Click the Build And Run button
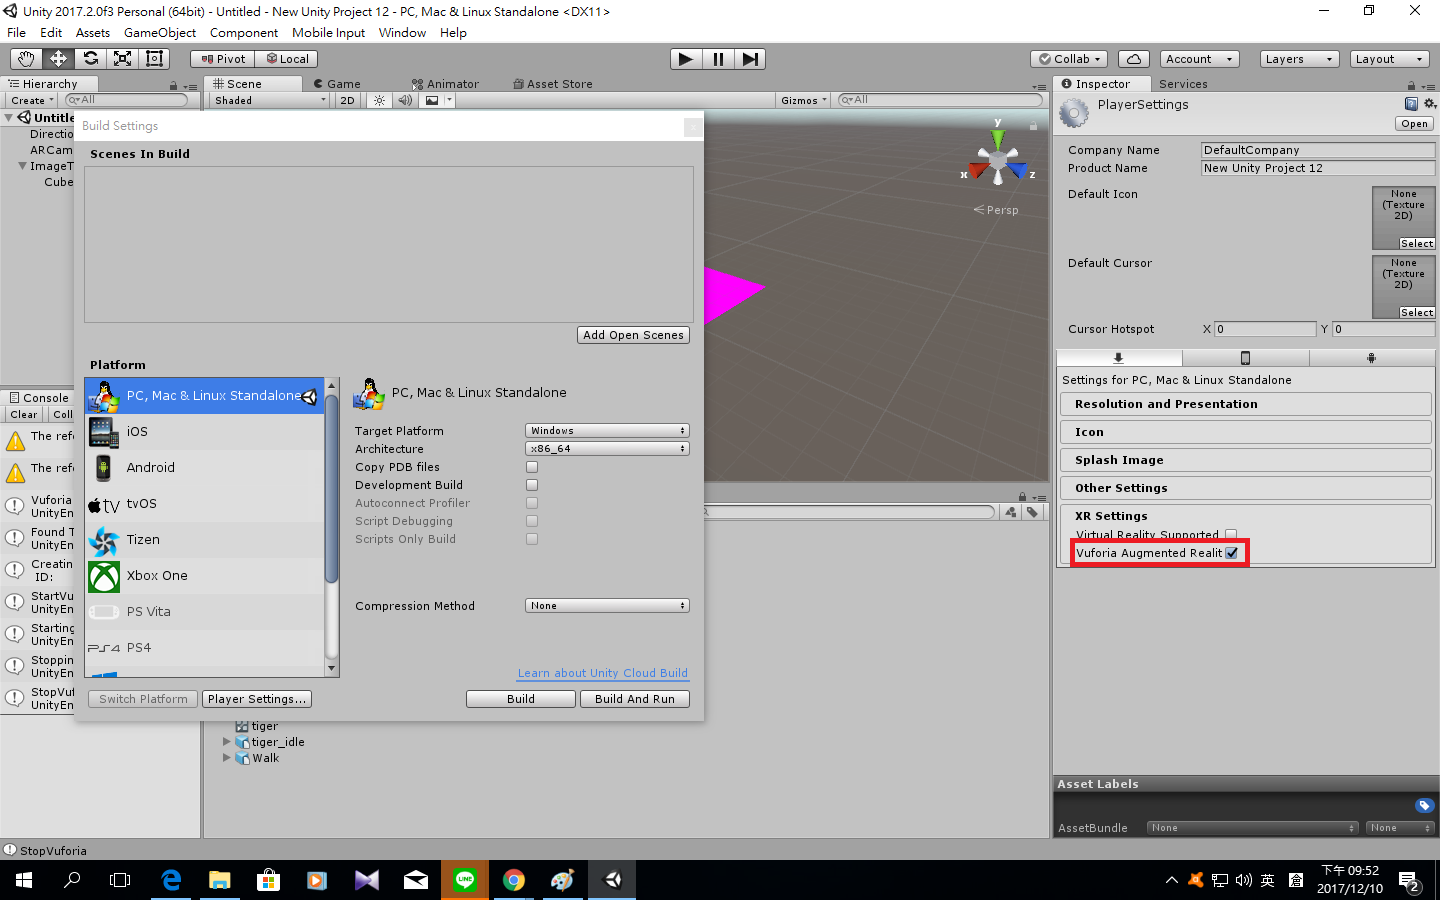Image resolution: width=1440 pixels, height=900 pixels. (x=634, y=698)
